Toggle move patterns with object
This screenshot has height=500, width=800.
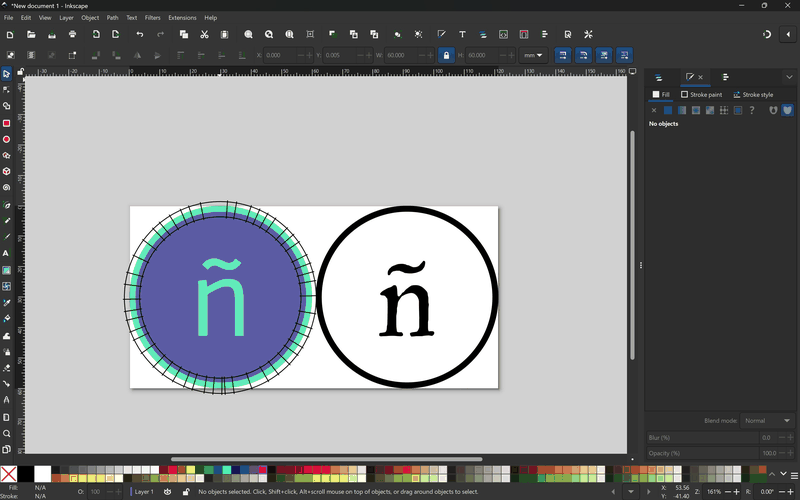click(624, 55)
